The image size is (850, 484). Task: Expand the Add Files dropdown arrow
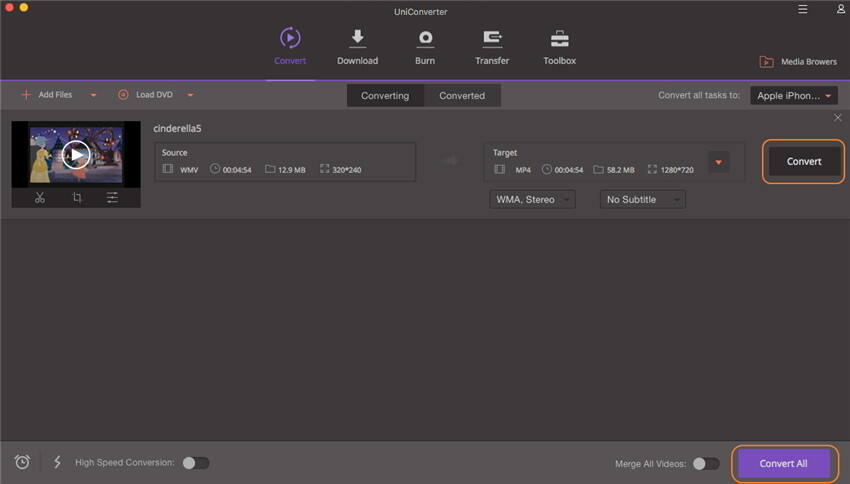coord(93,95)
